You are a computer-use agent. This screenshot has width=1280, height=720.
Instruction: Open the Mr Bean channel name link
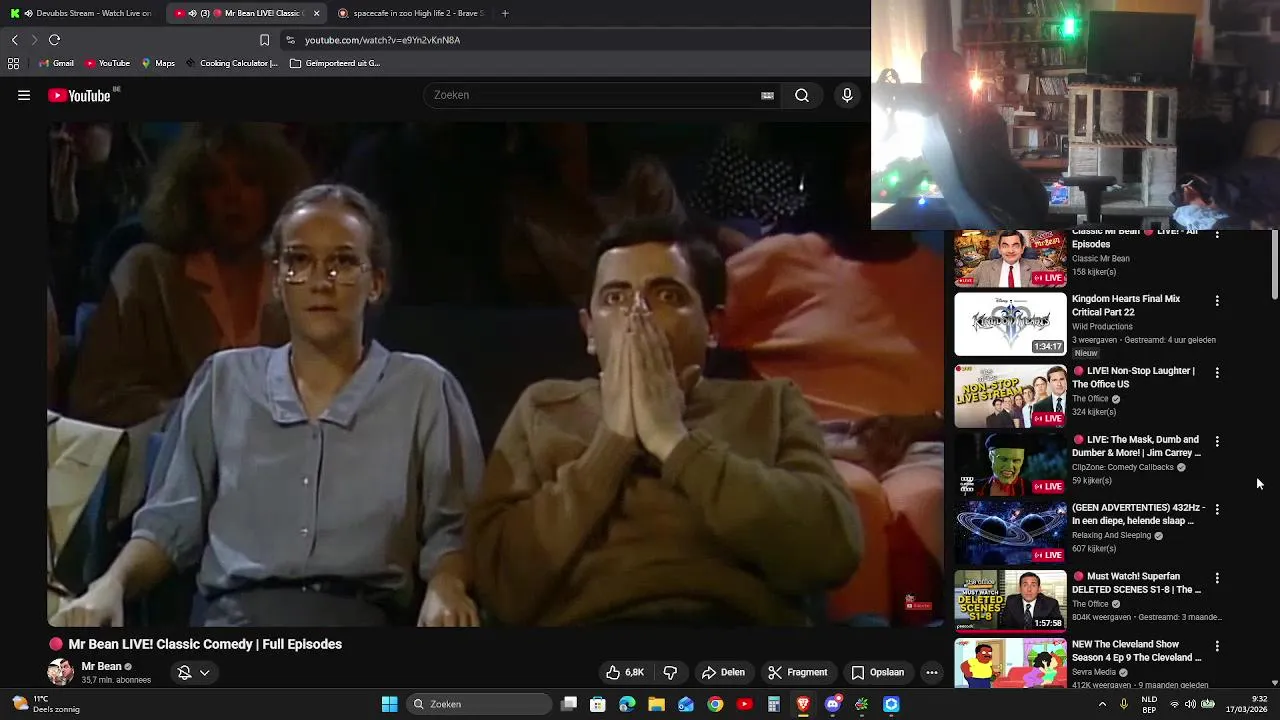pyautogui.click(x=101, y=666)
